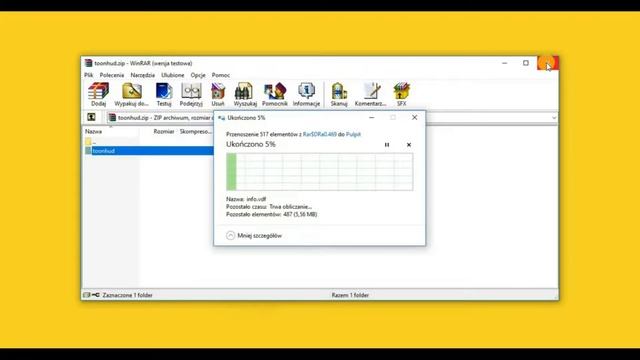This screenshot has height=360, width=640.
Task: Run the Testuj archive test
Action: 164,94
